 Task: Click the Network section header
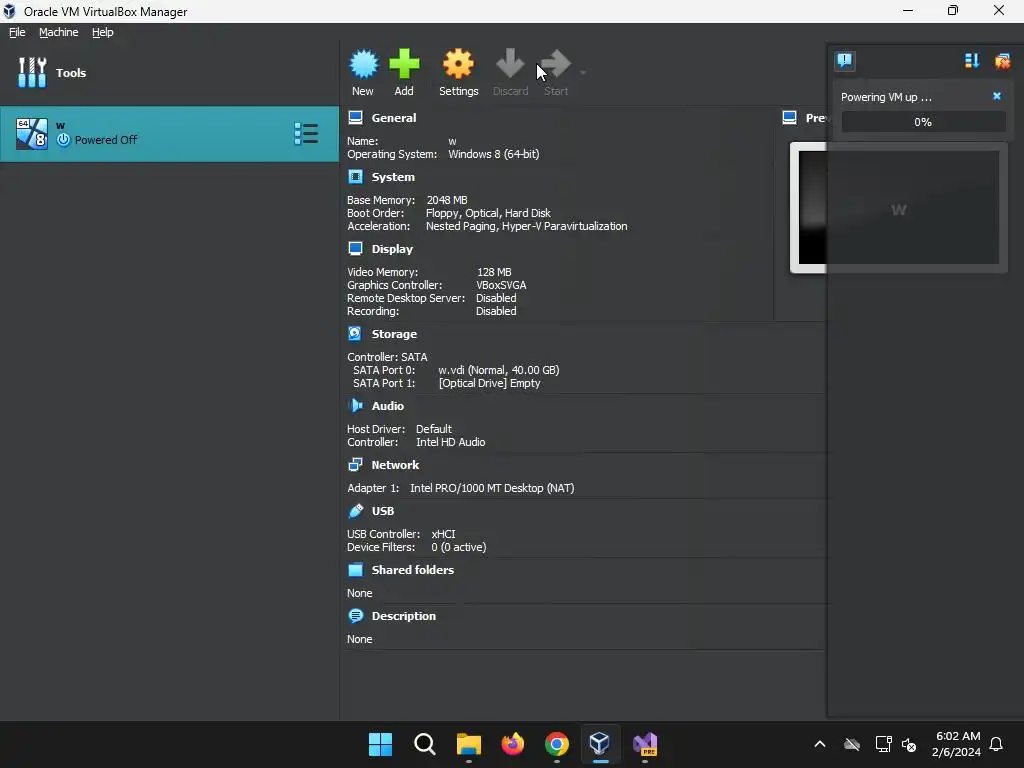click(x=395, y=465)
